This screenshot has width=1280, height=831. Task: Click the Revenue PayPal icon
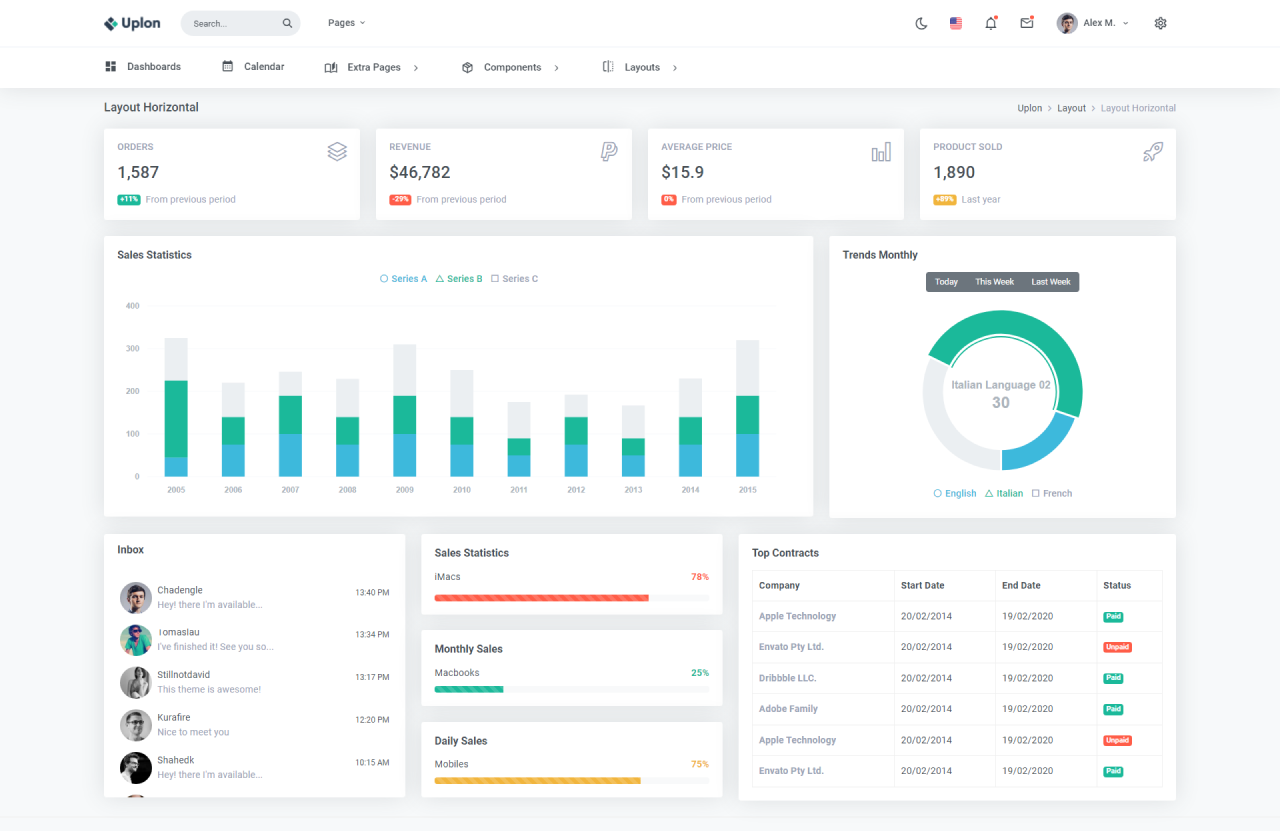tap(609, 151)
